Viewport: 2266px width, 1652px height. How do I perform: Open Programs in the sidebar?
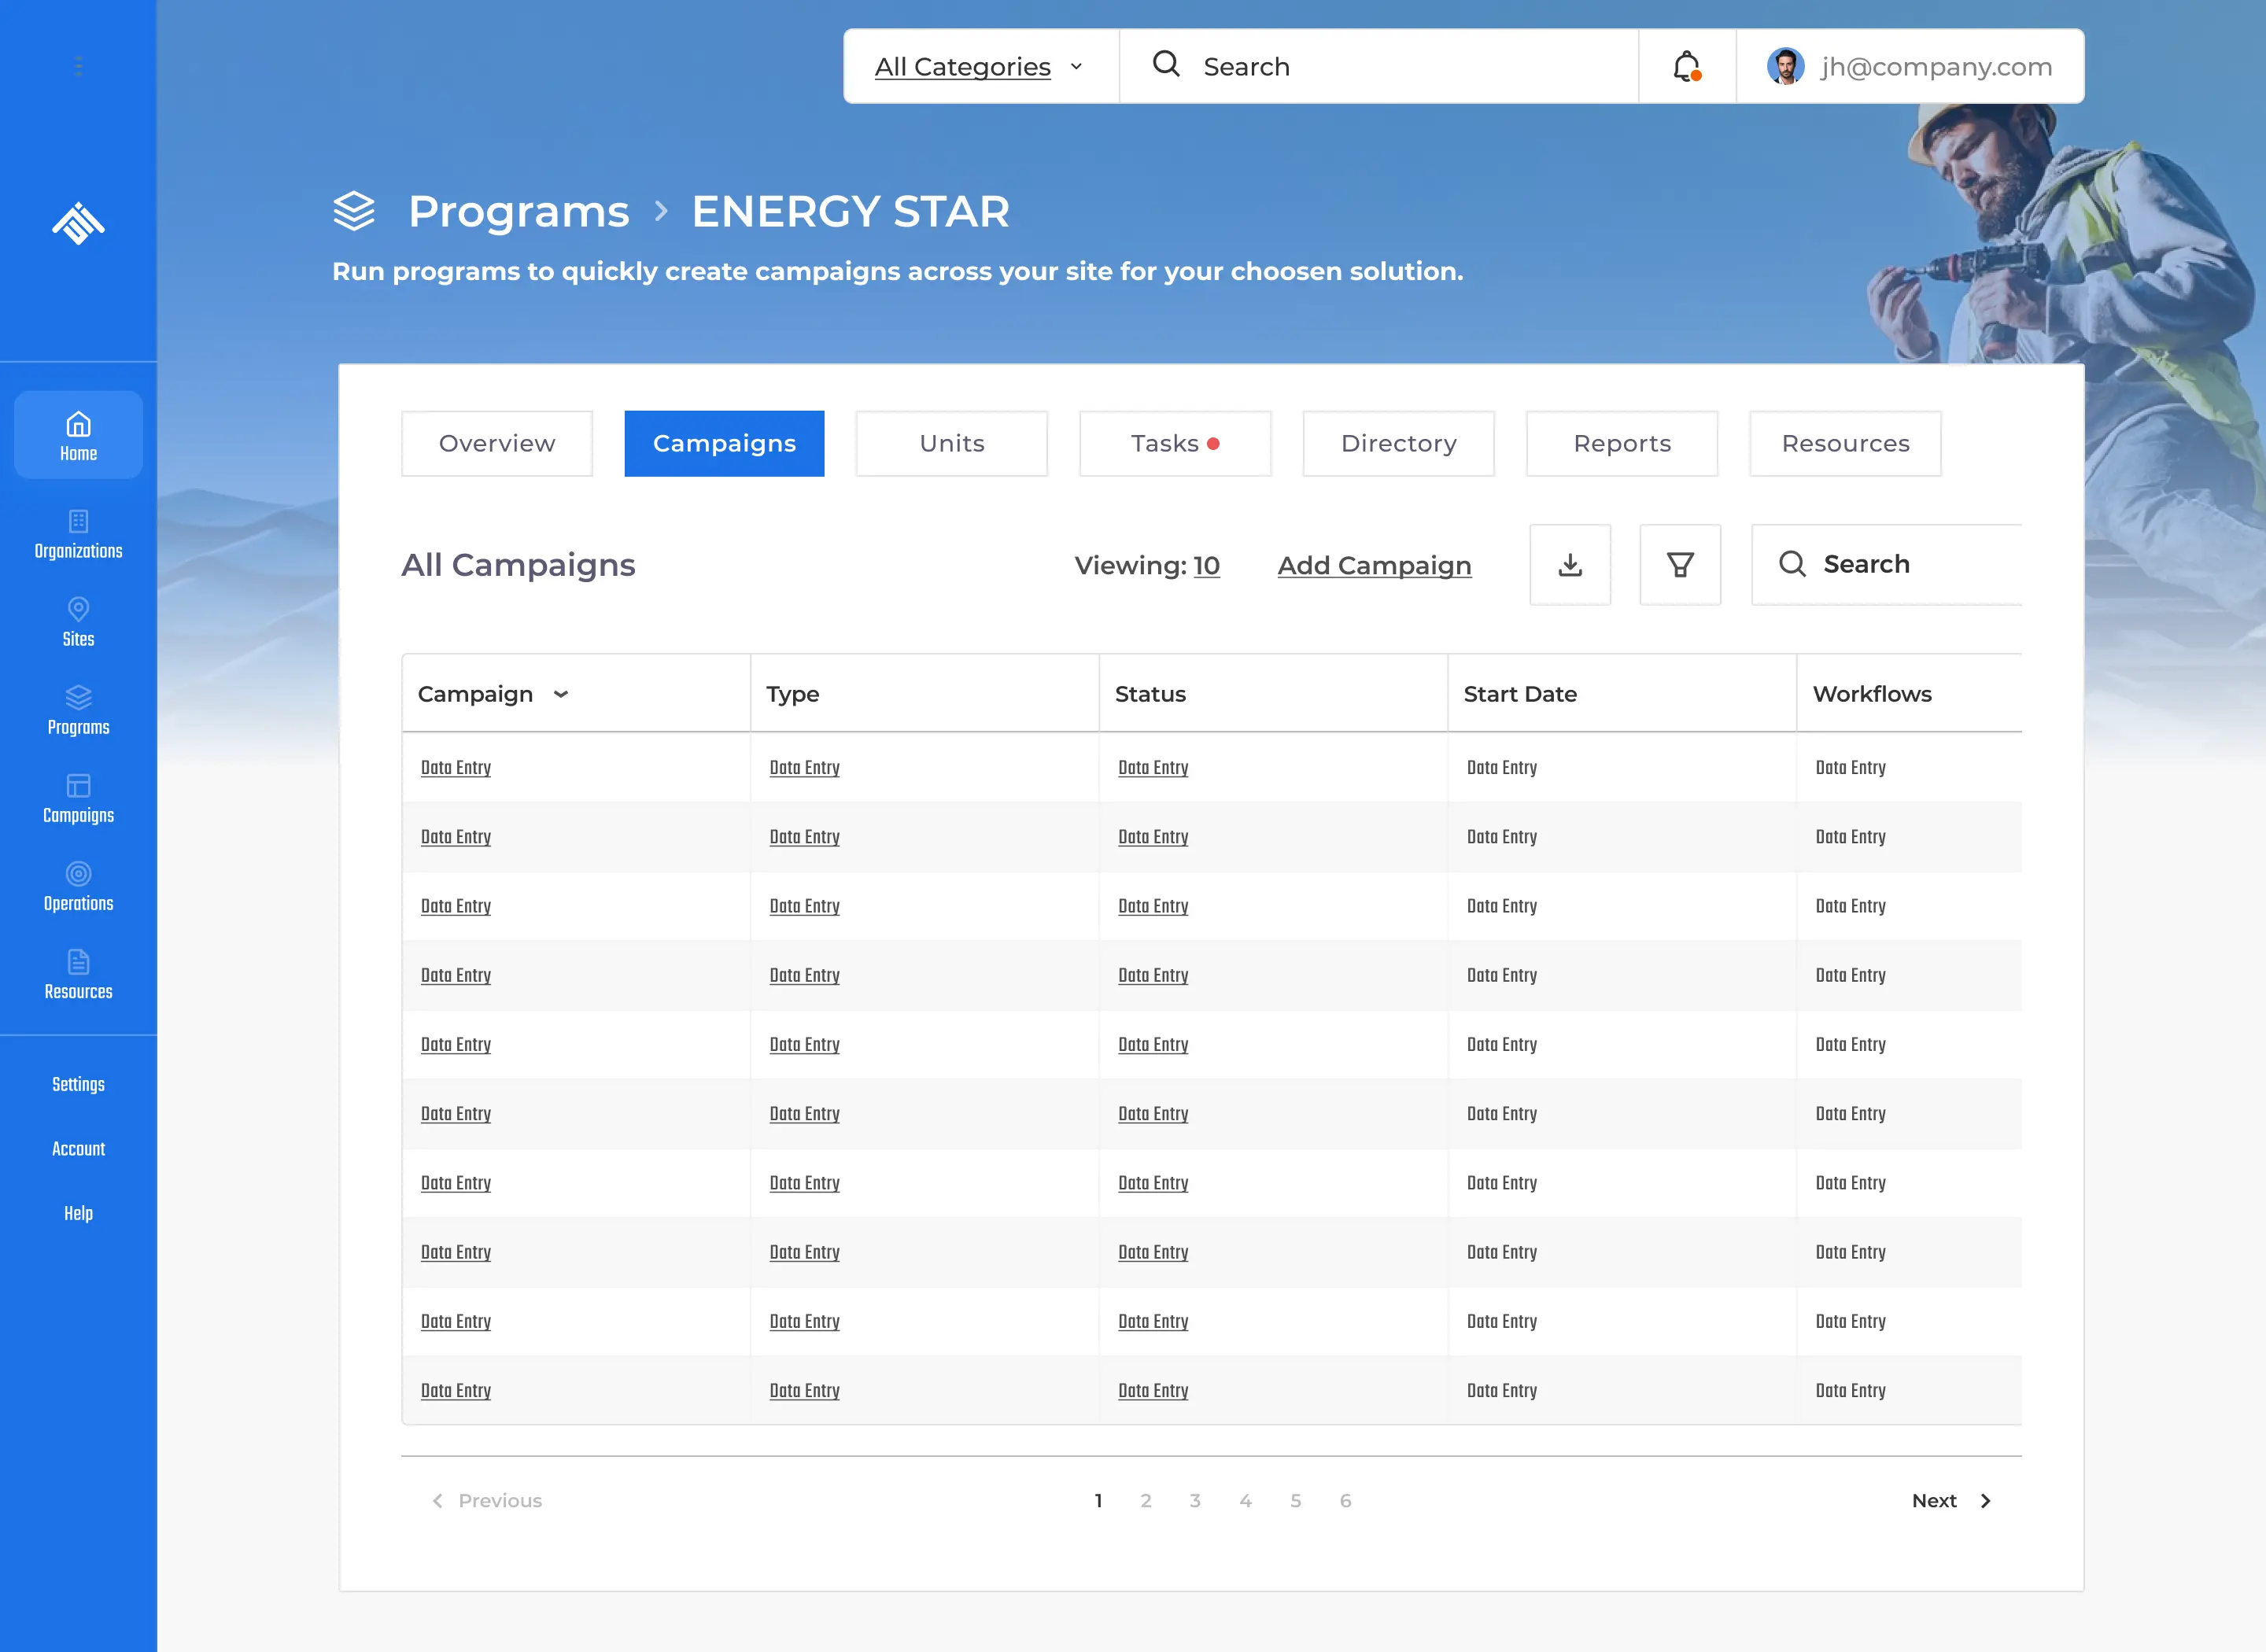(78, 711)
